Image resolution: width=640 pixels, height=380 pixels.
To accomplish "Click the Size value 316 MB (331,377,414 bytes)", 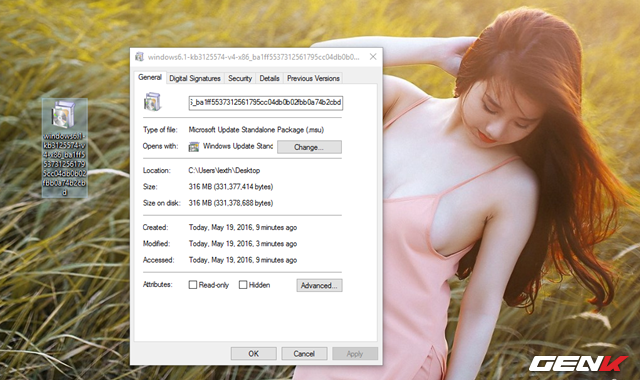I will click(231, 187).
